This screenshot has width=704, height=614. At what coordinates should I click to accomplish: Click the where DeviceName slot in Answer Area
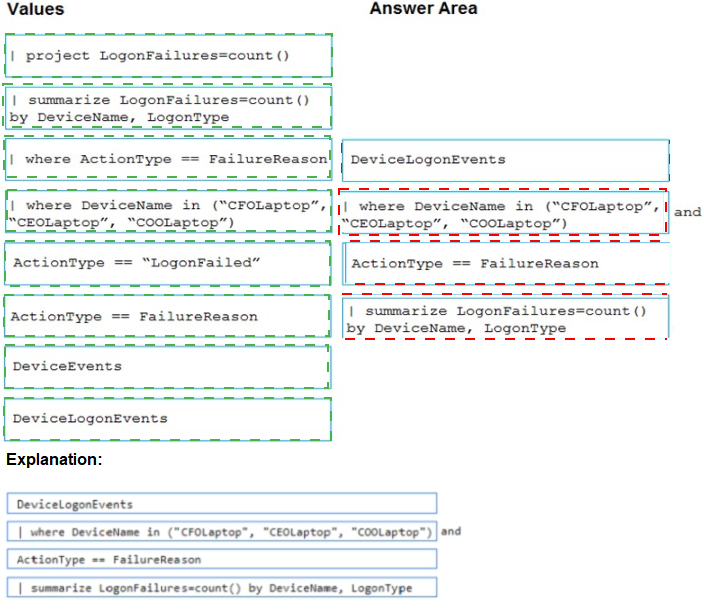coord(503,214)
